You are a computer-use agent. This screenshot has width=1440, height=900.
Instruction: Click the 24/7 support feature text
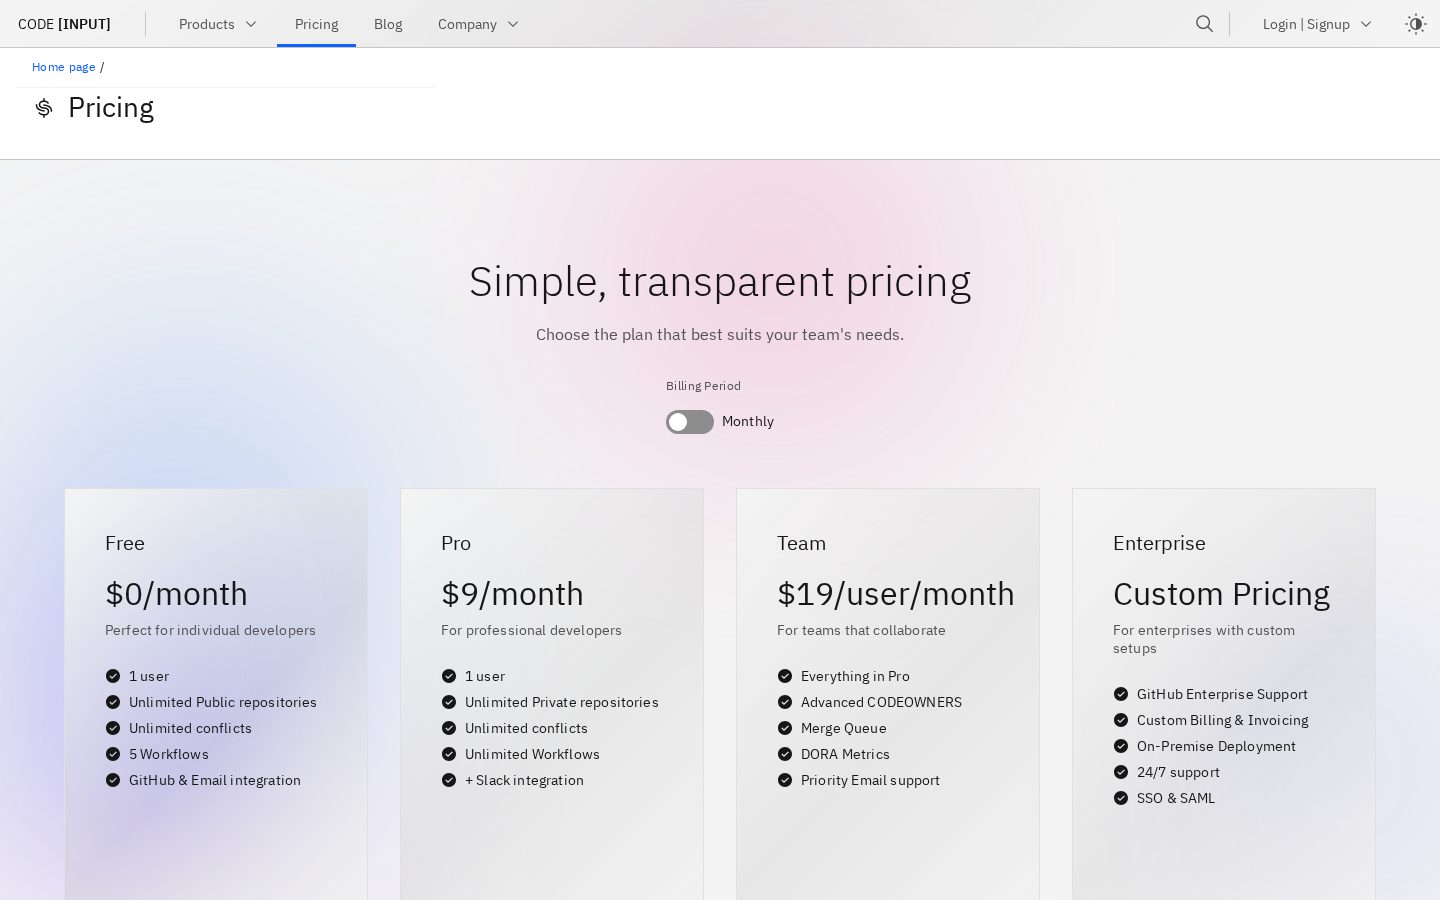pyautogui.click(x=1178, y=772)
